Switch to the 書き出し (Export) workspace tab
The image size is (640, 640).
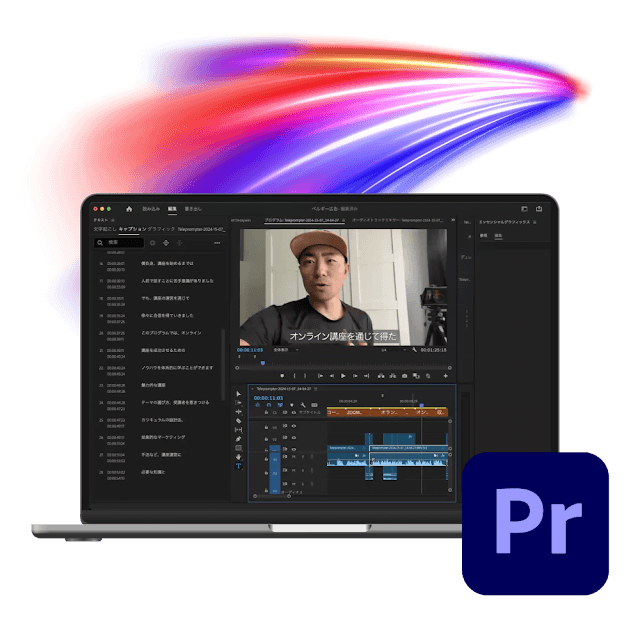click(x=193, y=209)
